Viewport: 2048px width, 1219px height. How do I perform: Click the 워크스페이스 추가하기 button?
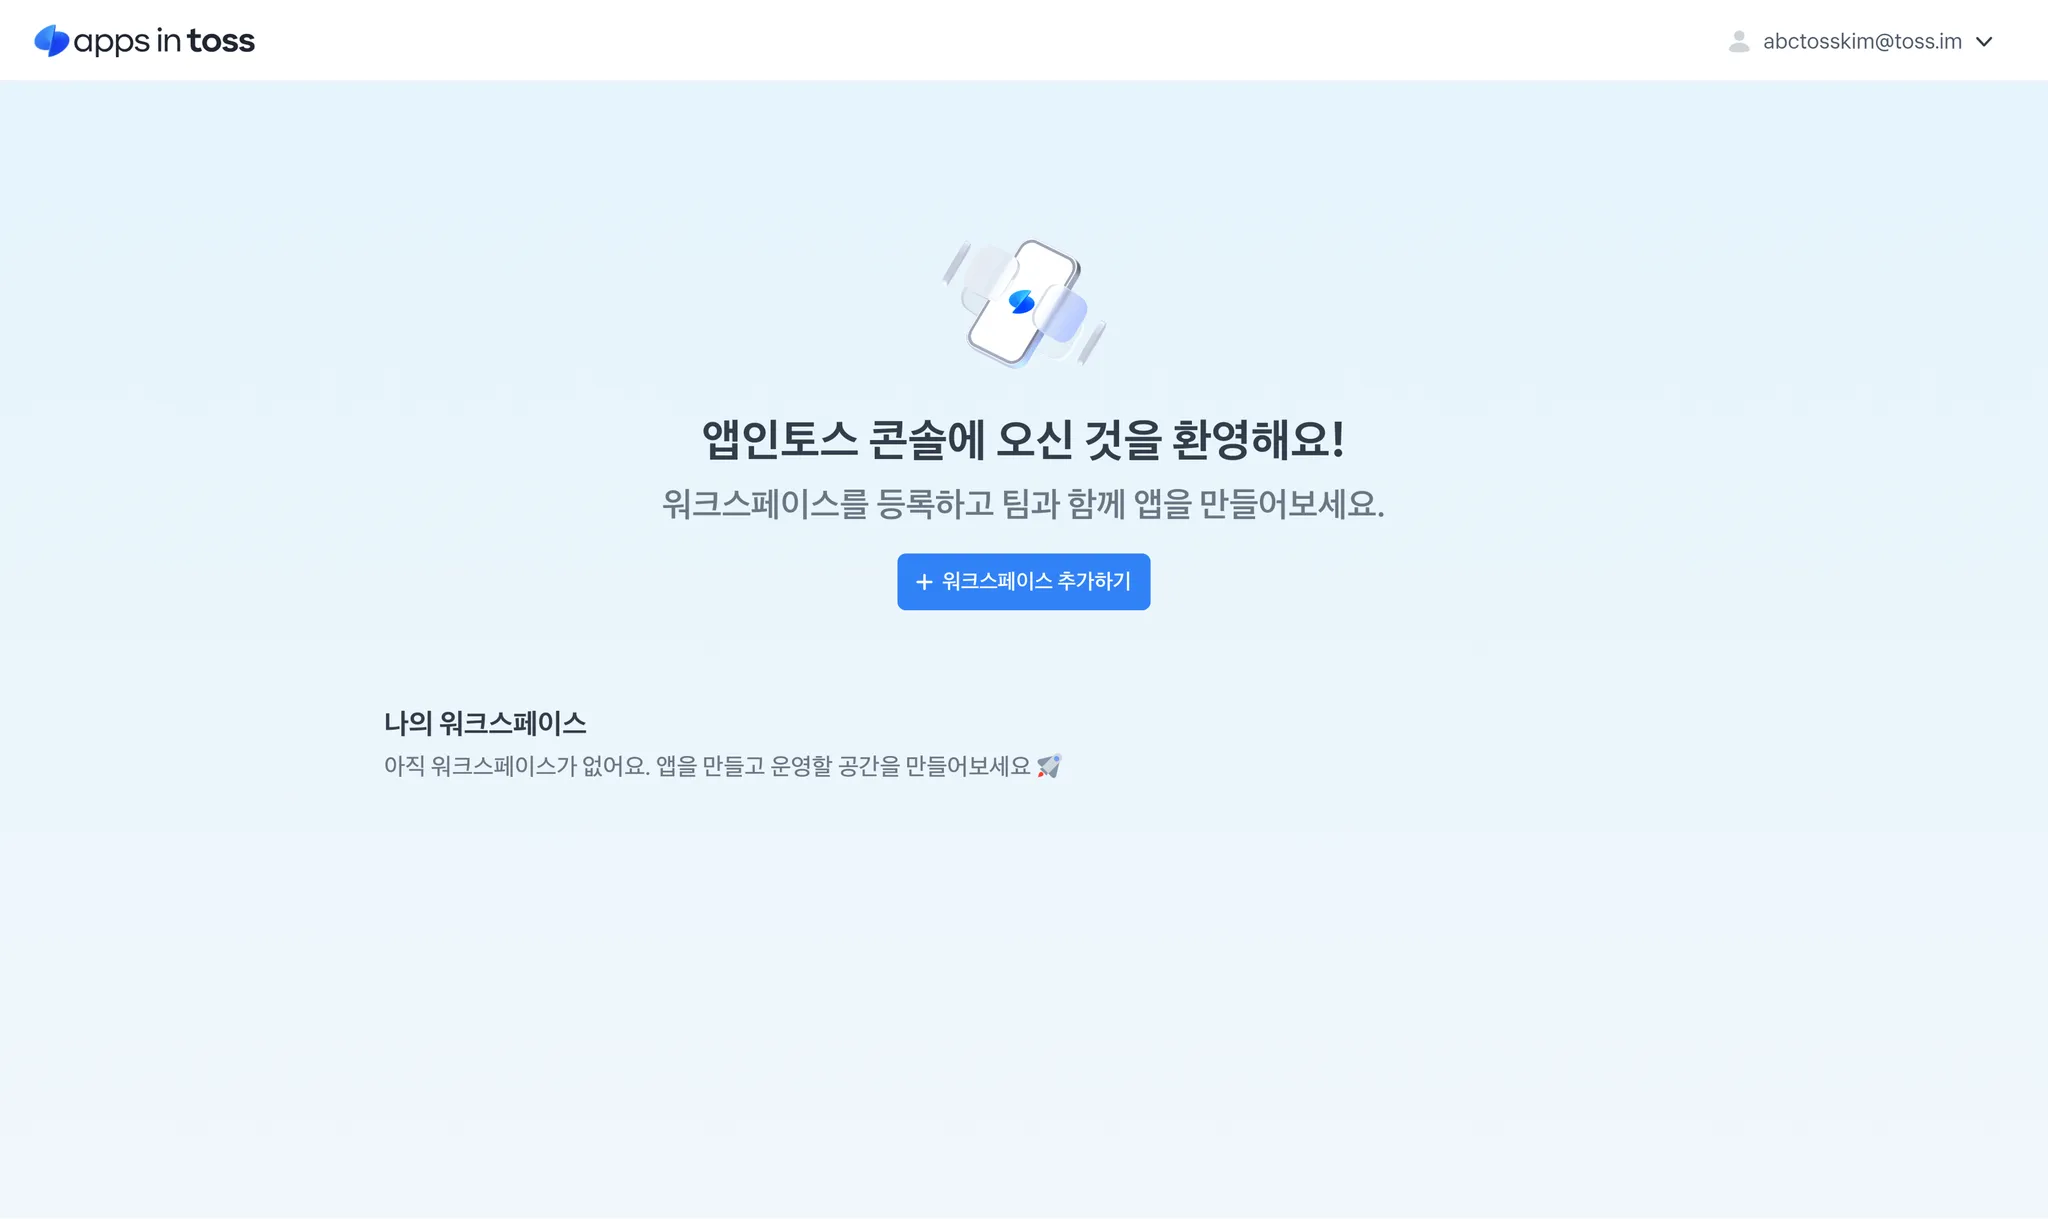[x=1023, y=581]
